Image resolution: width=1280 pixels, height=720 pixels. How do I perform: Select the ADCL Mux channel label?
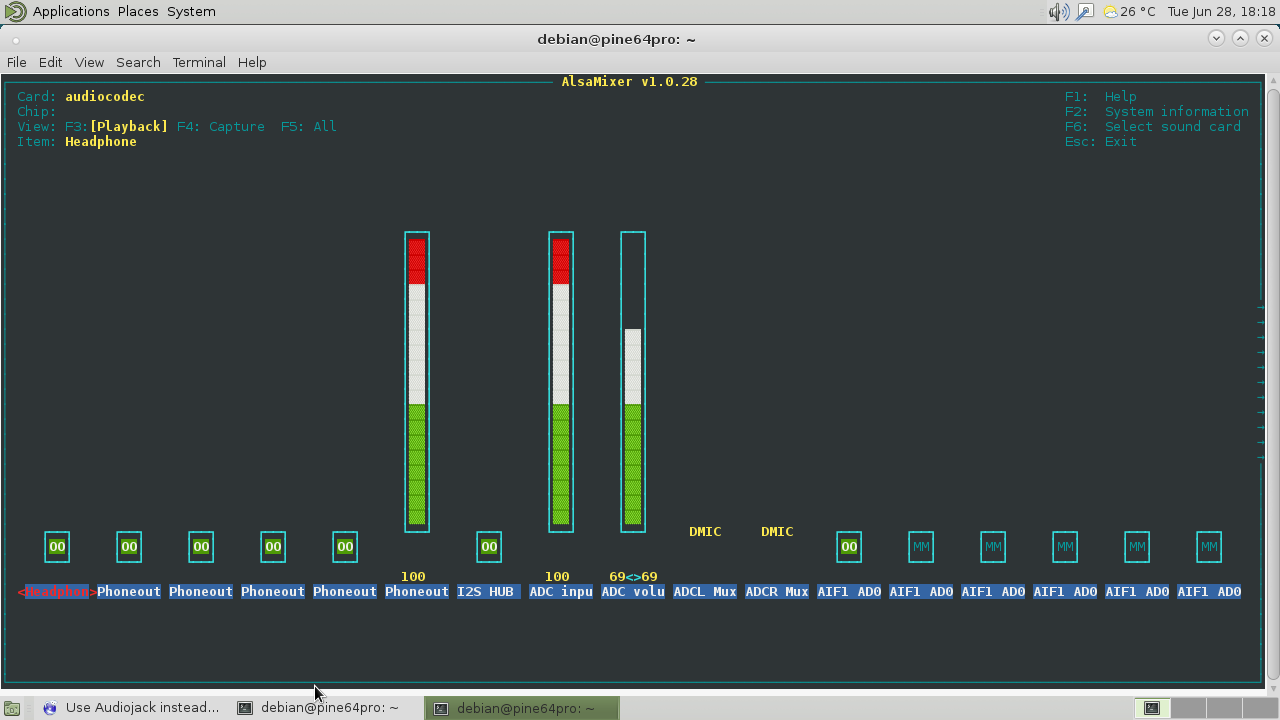705,592
